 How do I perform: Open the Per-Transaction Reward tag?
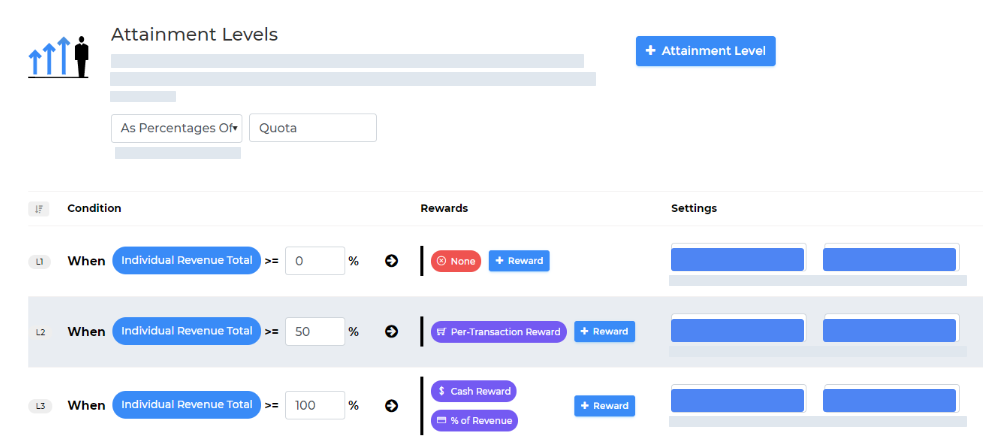[498, 332]
